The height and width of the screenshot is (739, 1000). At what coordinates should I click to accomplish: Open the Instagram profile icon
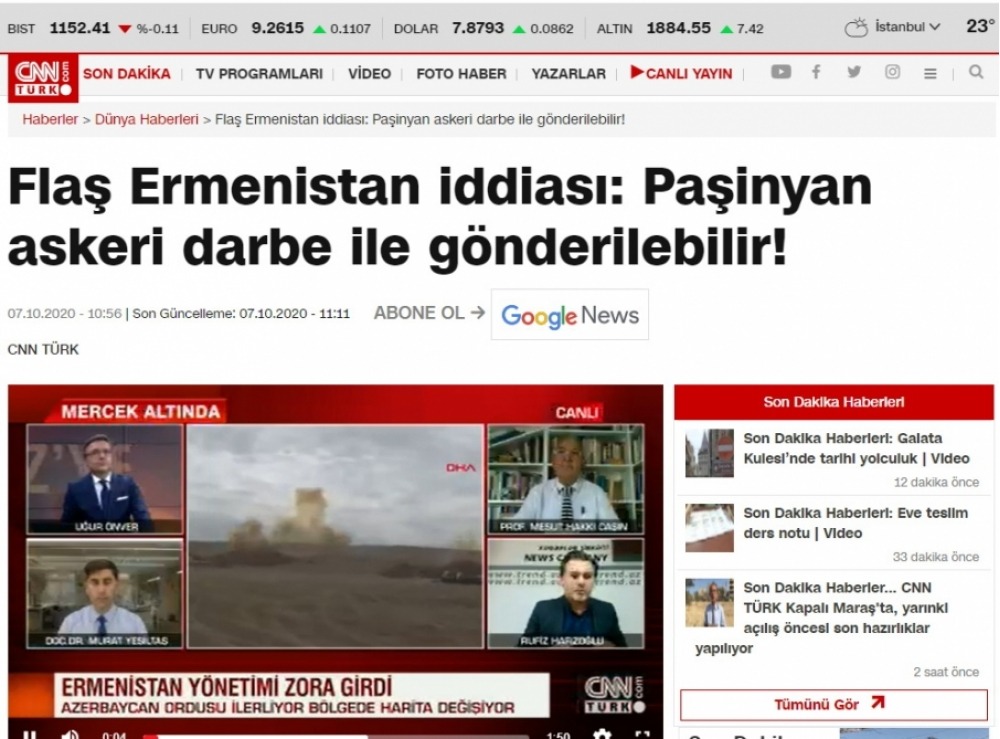pos(892,73)
